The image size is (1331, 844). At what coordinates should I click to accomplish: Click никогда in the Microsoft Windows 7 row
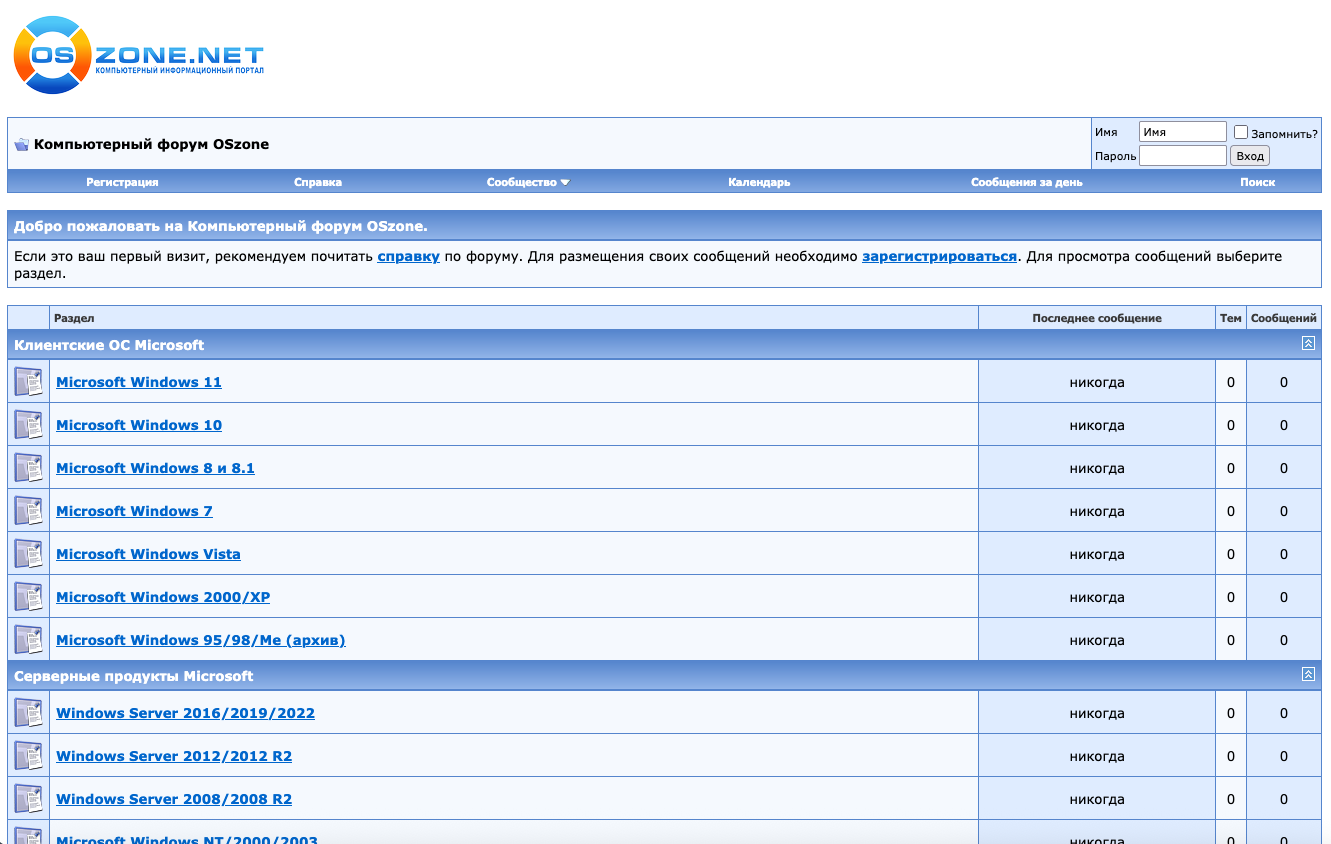[x=1097, y=511]
